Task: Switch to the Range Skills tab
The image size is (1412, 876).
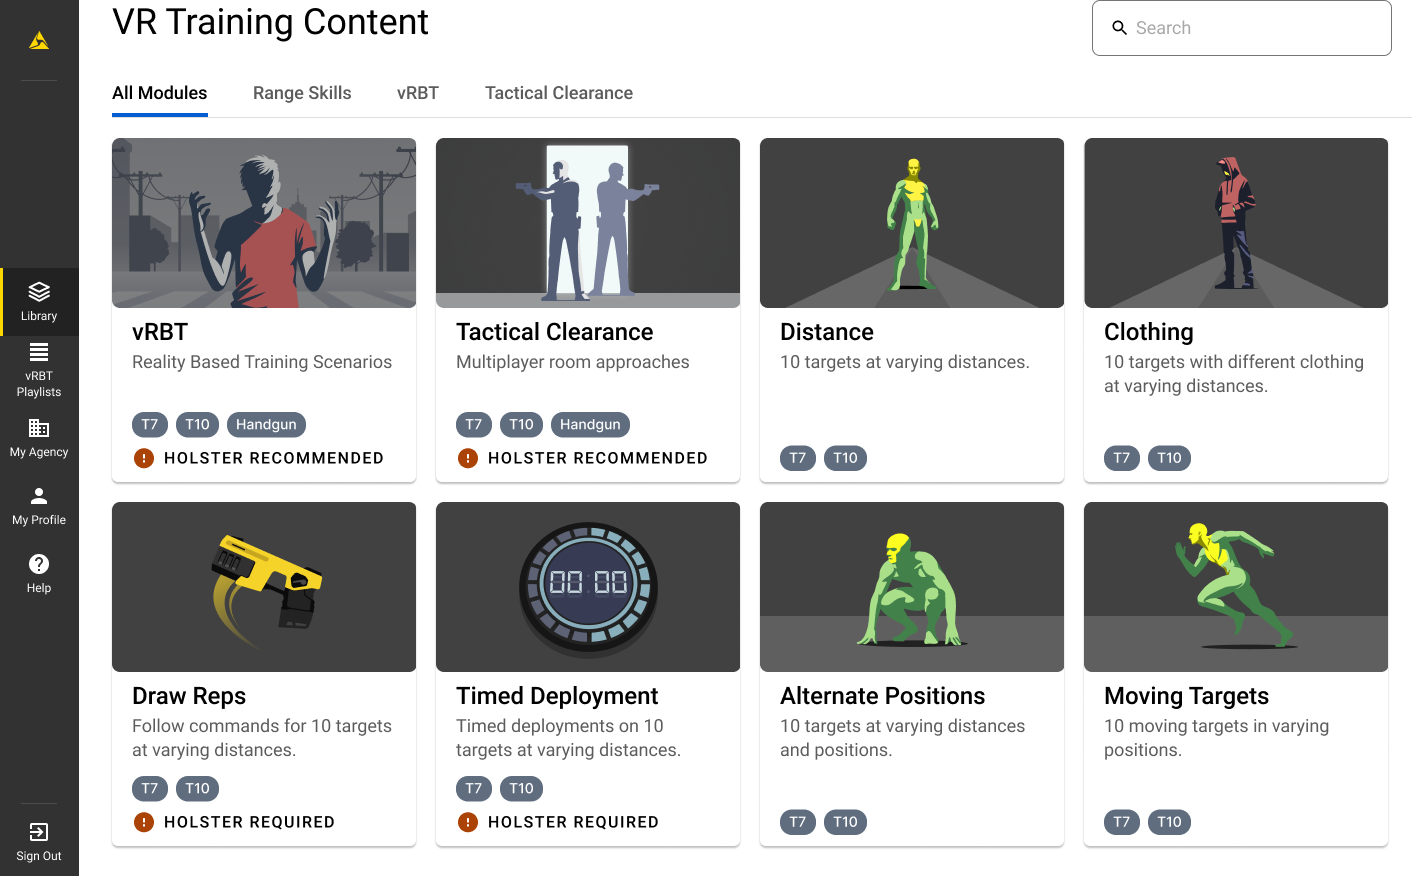Action: coord(302,93)
